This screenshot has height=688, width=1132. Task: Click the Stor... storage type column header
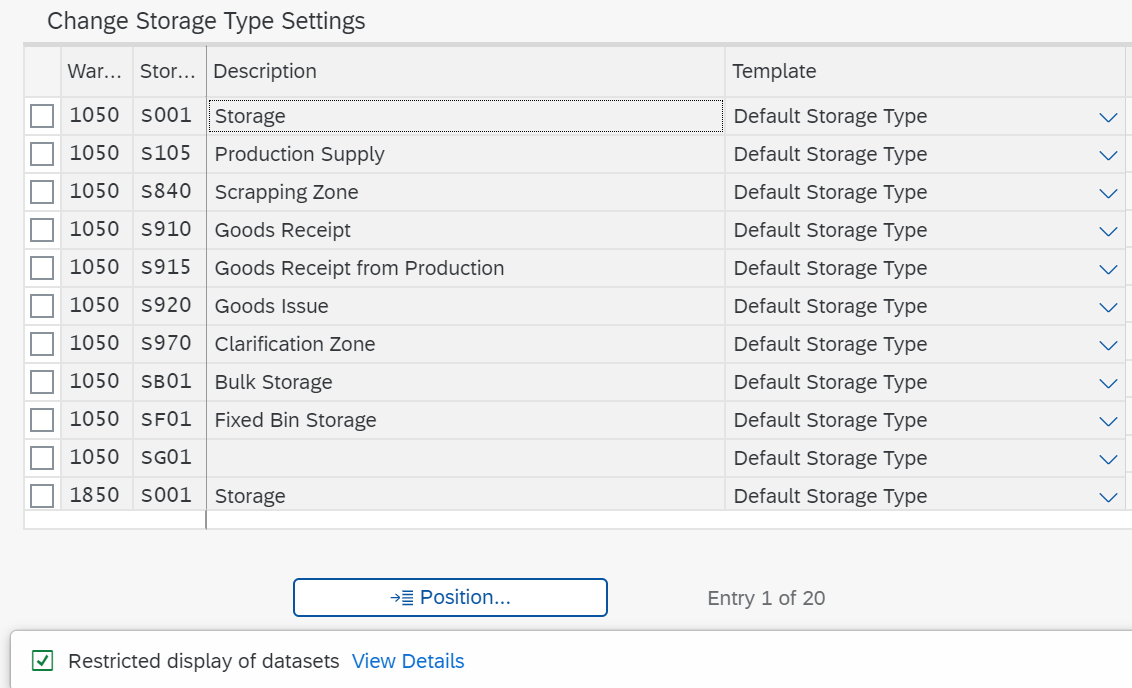[x=170, y=71]
